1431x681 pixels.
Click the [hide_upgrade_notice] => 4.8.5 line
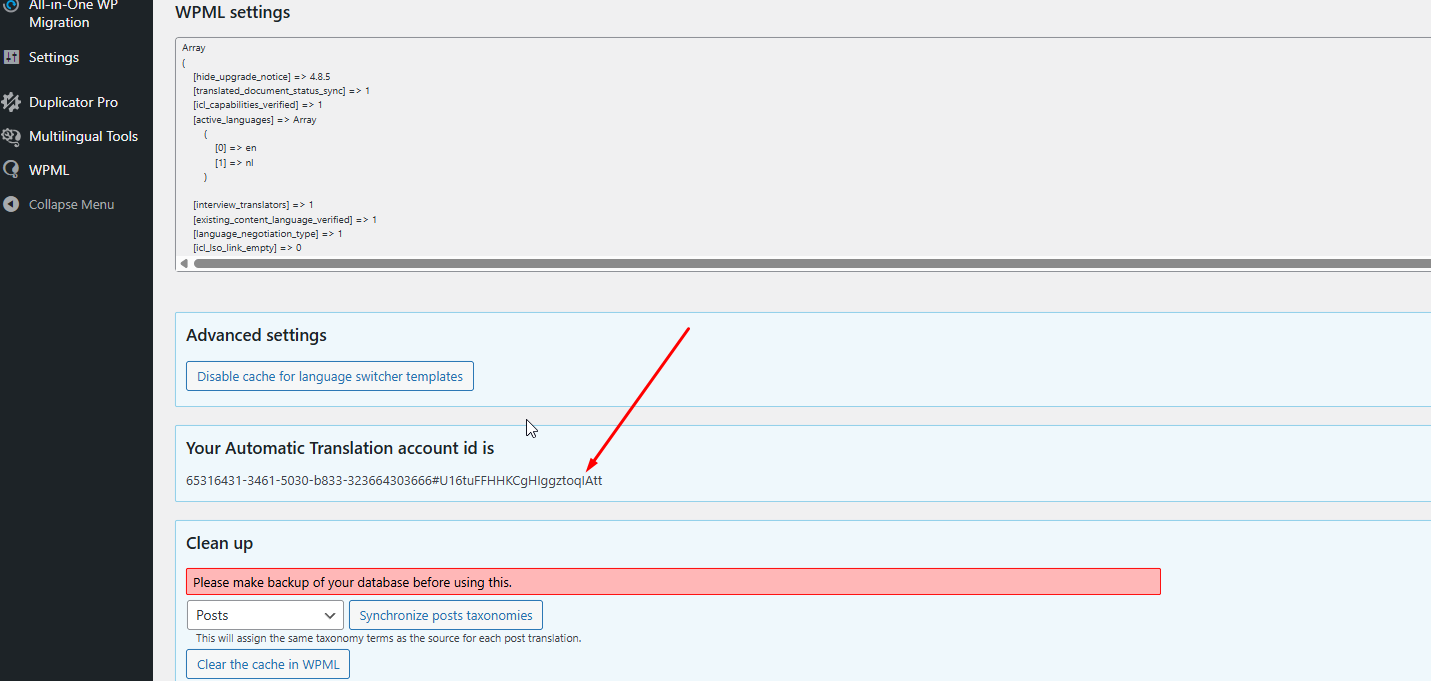(x=262, y=76)
